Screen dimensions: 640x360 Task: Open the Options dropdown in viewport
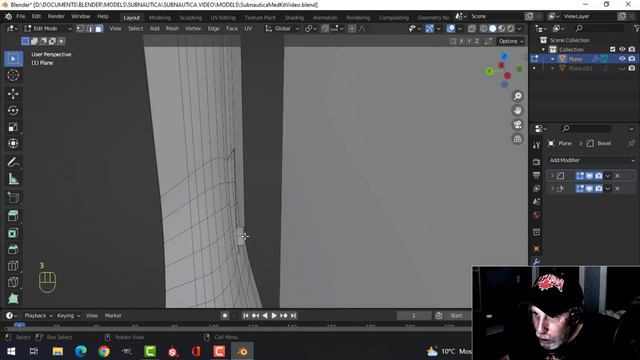point(511,41)
